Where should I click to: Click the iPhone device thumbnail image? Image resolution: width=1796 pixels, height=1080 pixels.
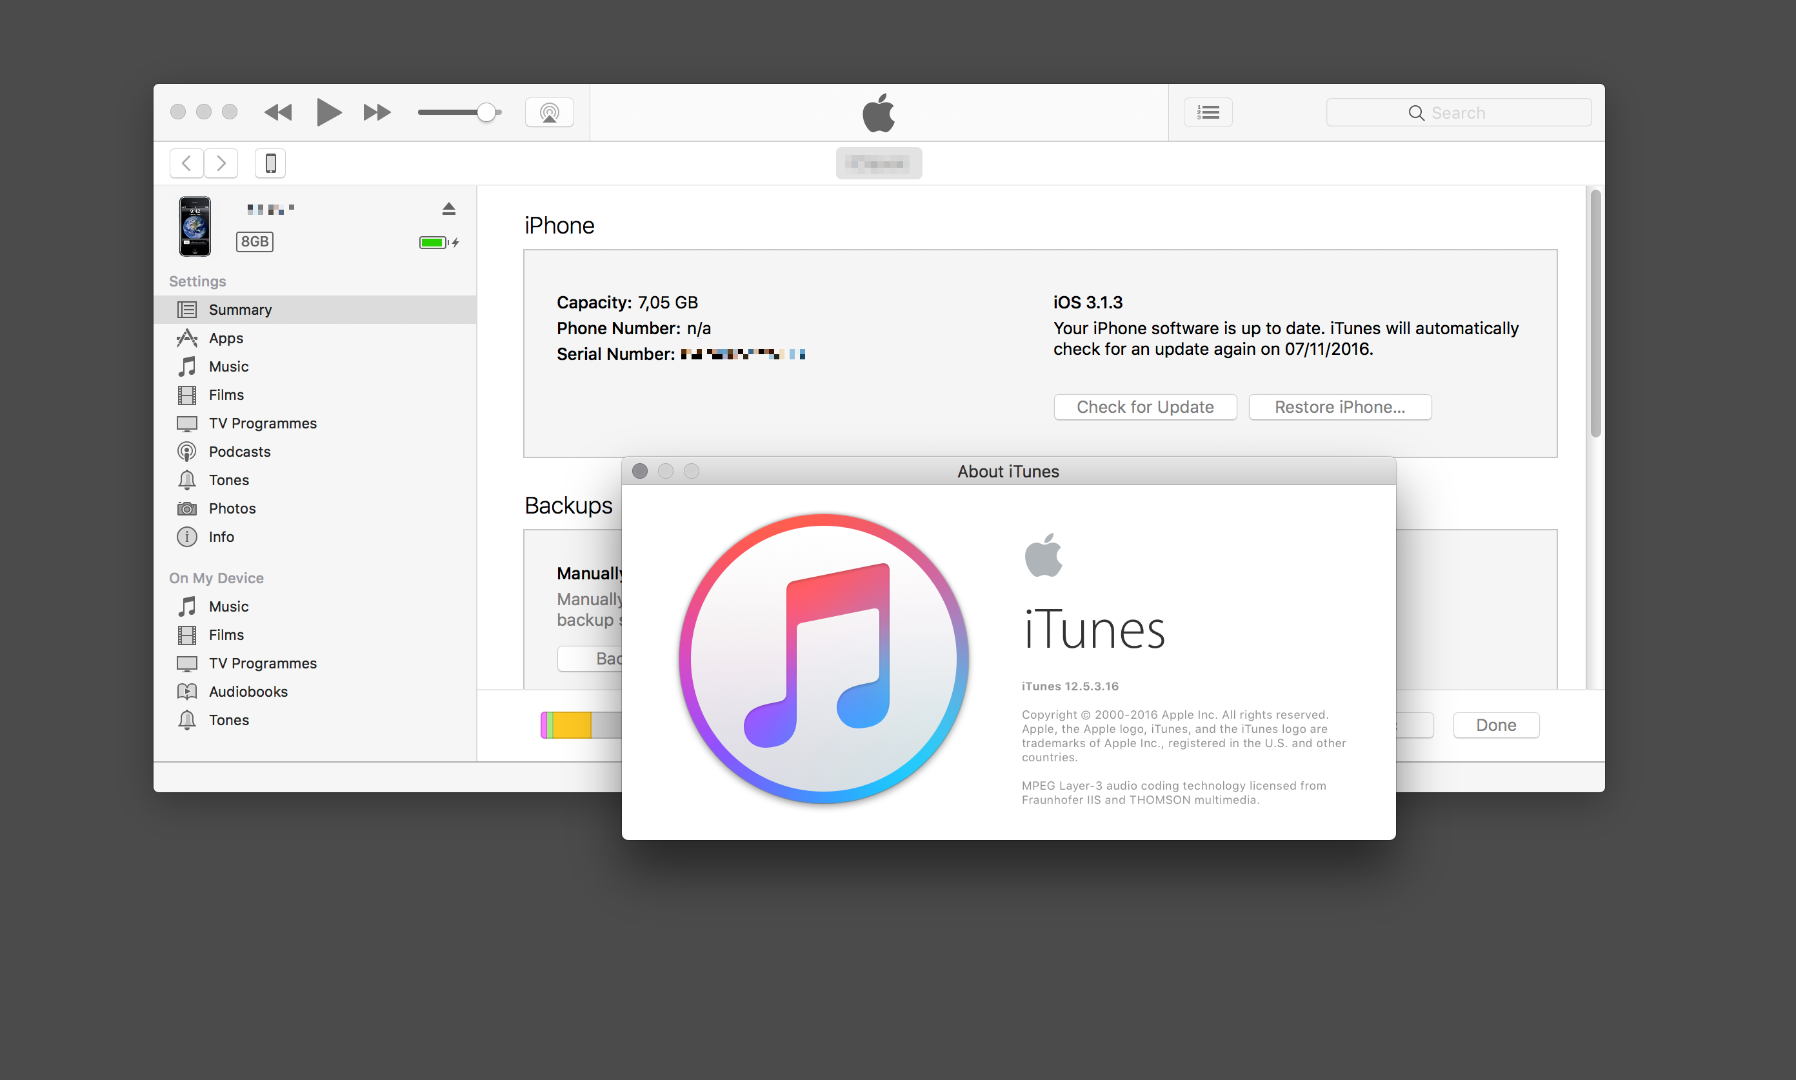coord(195,226)
